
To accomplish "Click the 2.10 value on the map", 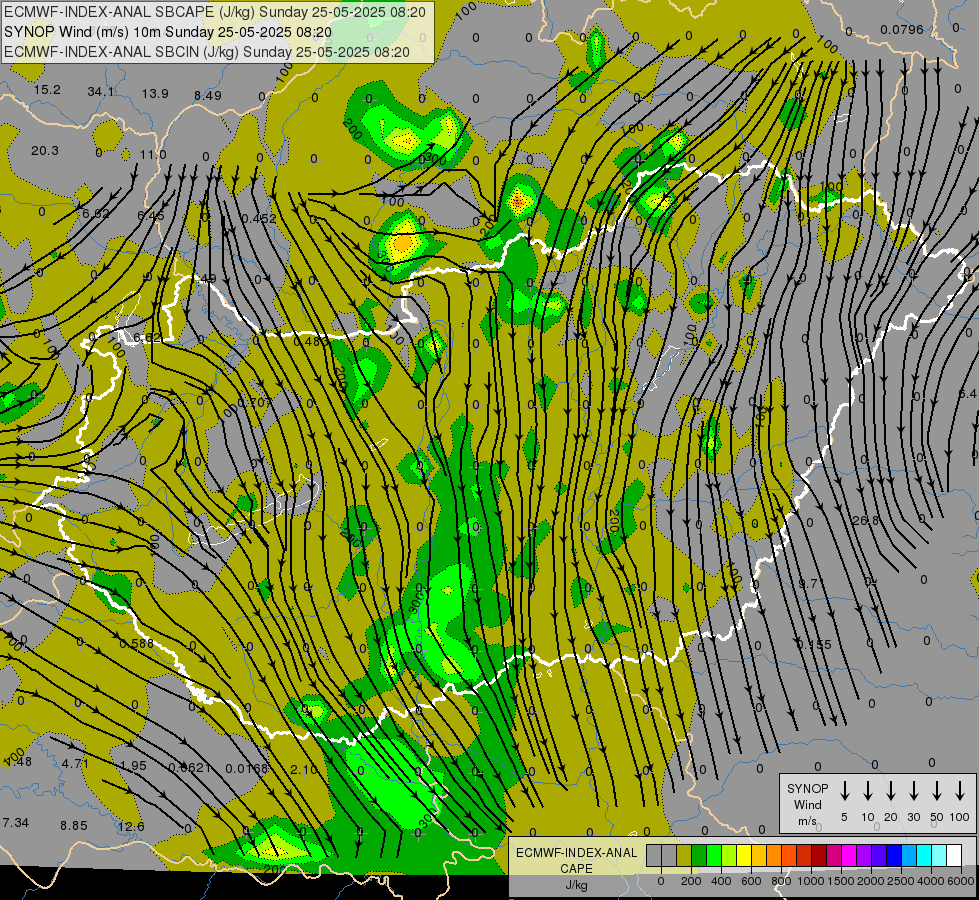I will tap(304, 769).
